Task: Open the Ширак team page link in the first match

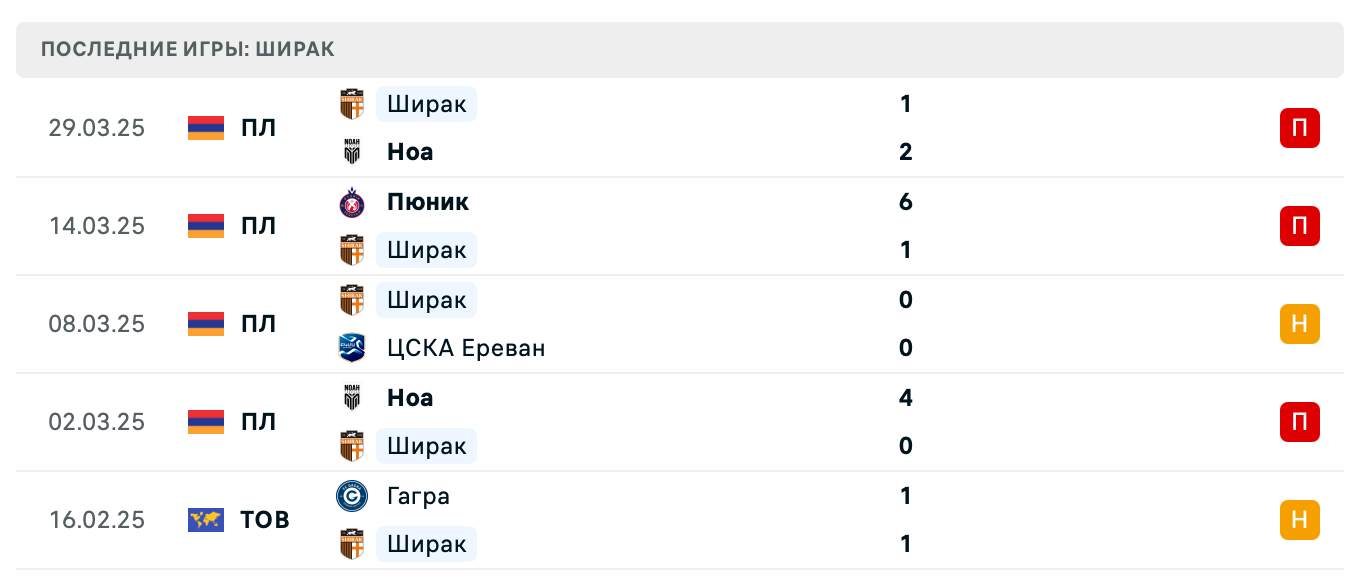Action: point(426,104)
